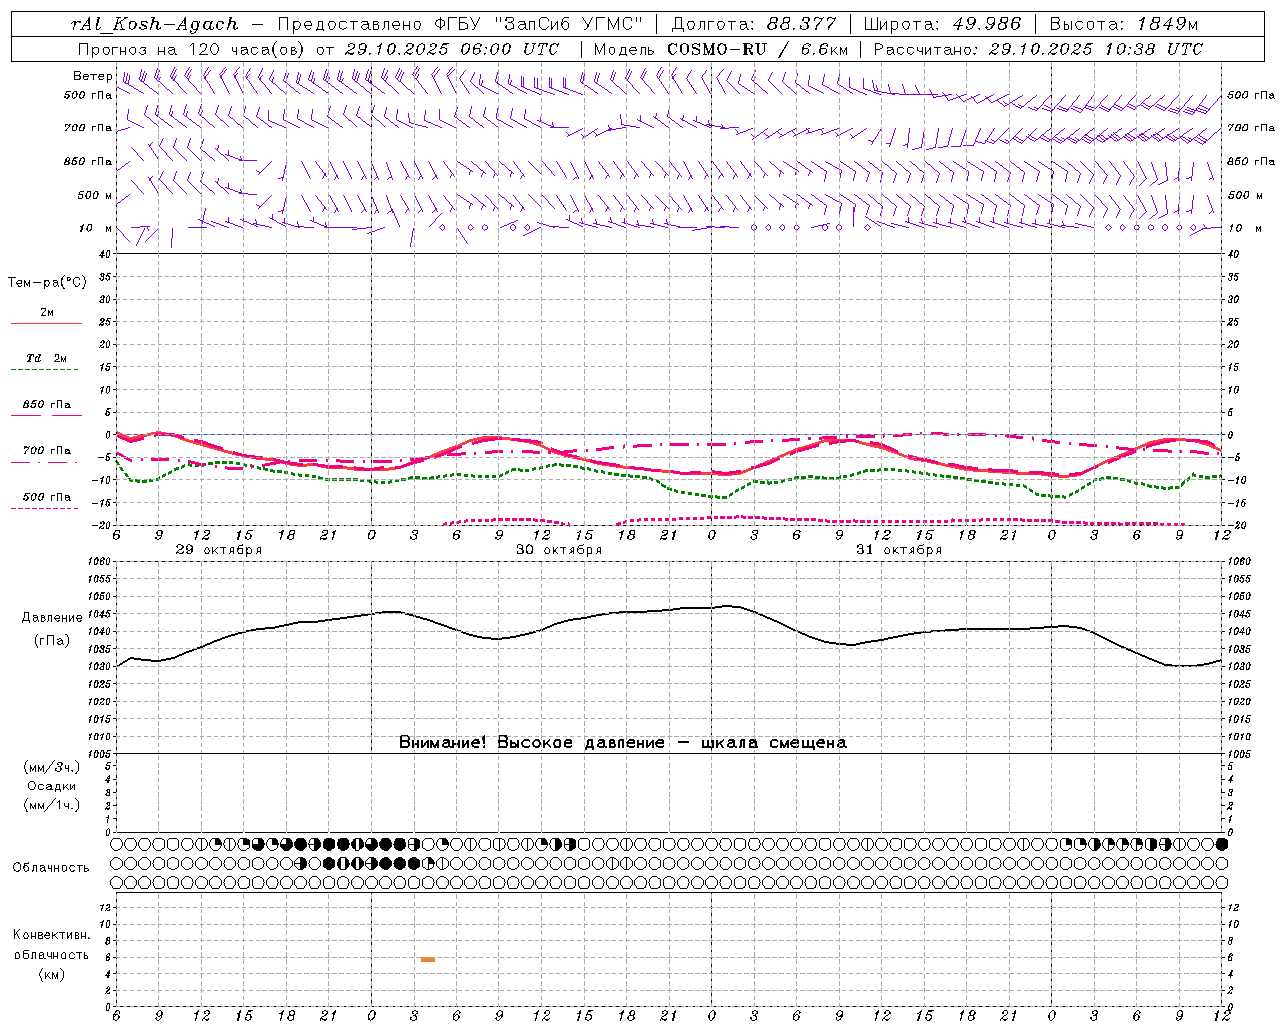This screenshot has width=1280, height=1024.
Task: Click the rAl_Kosh-Agach station title
Action: [155, 24]
